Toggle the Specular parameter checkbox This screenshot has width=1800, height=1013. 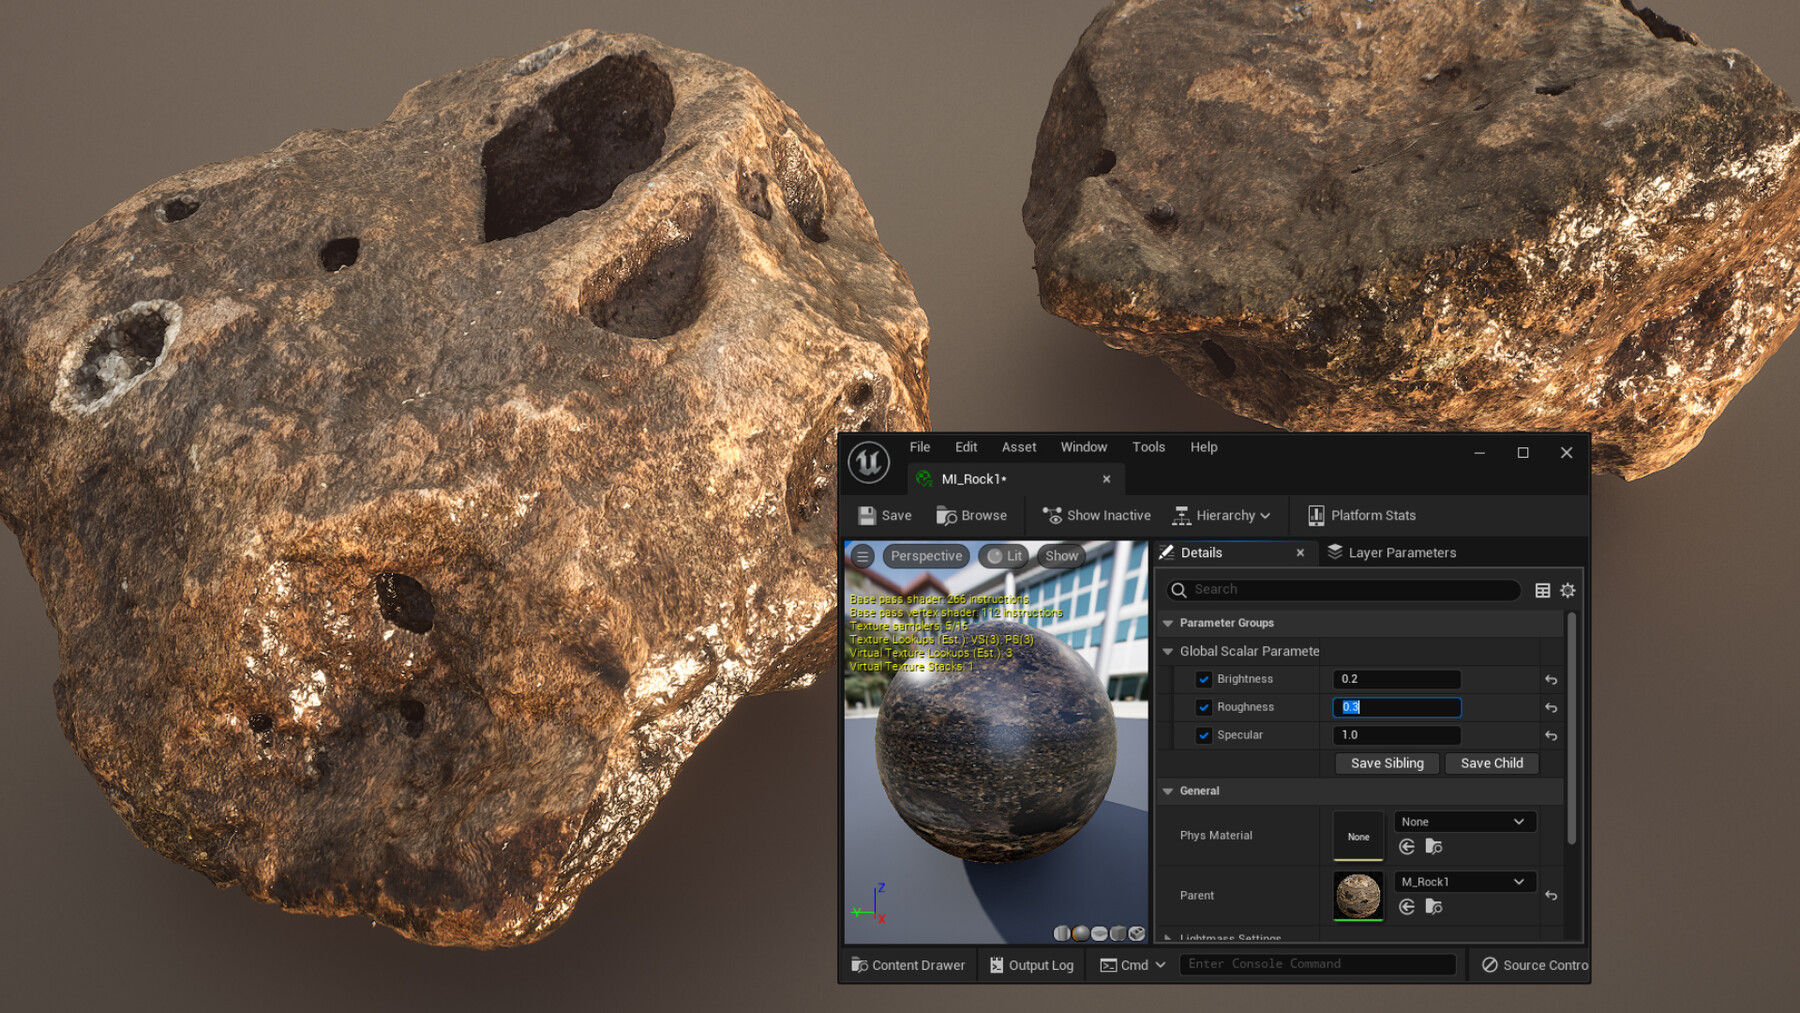(1204, 735)
